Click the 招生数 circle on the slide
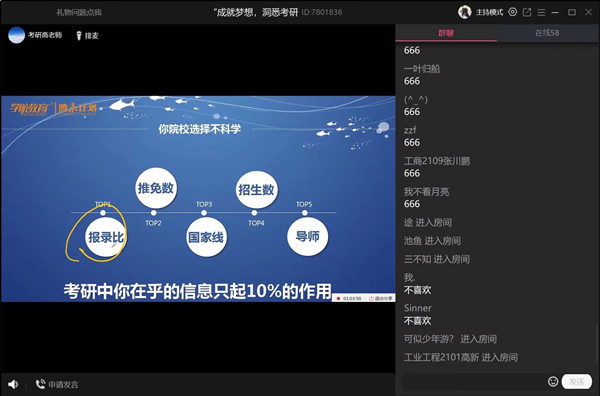600x396 pixels. point(256,190)
